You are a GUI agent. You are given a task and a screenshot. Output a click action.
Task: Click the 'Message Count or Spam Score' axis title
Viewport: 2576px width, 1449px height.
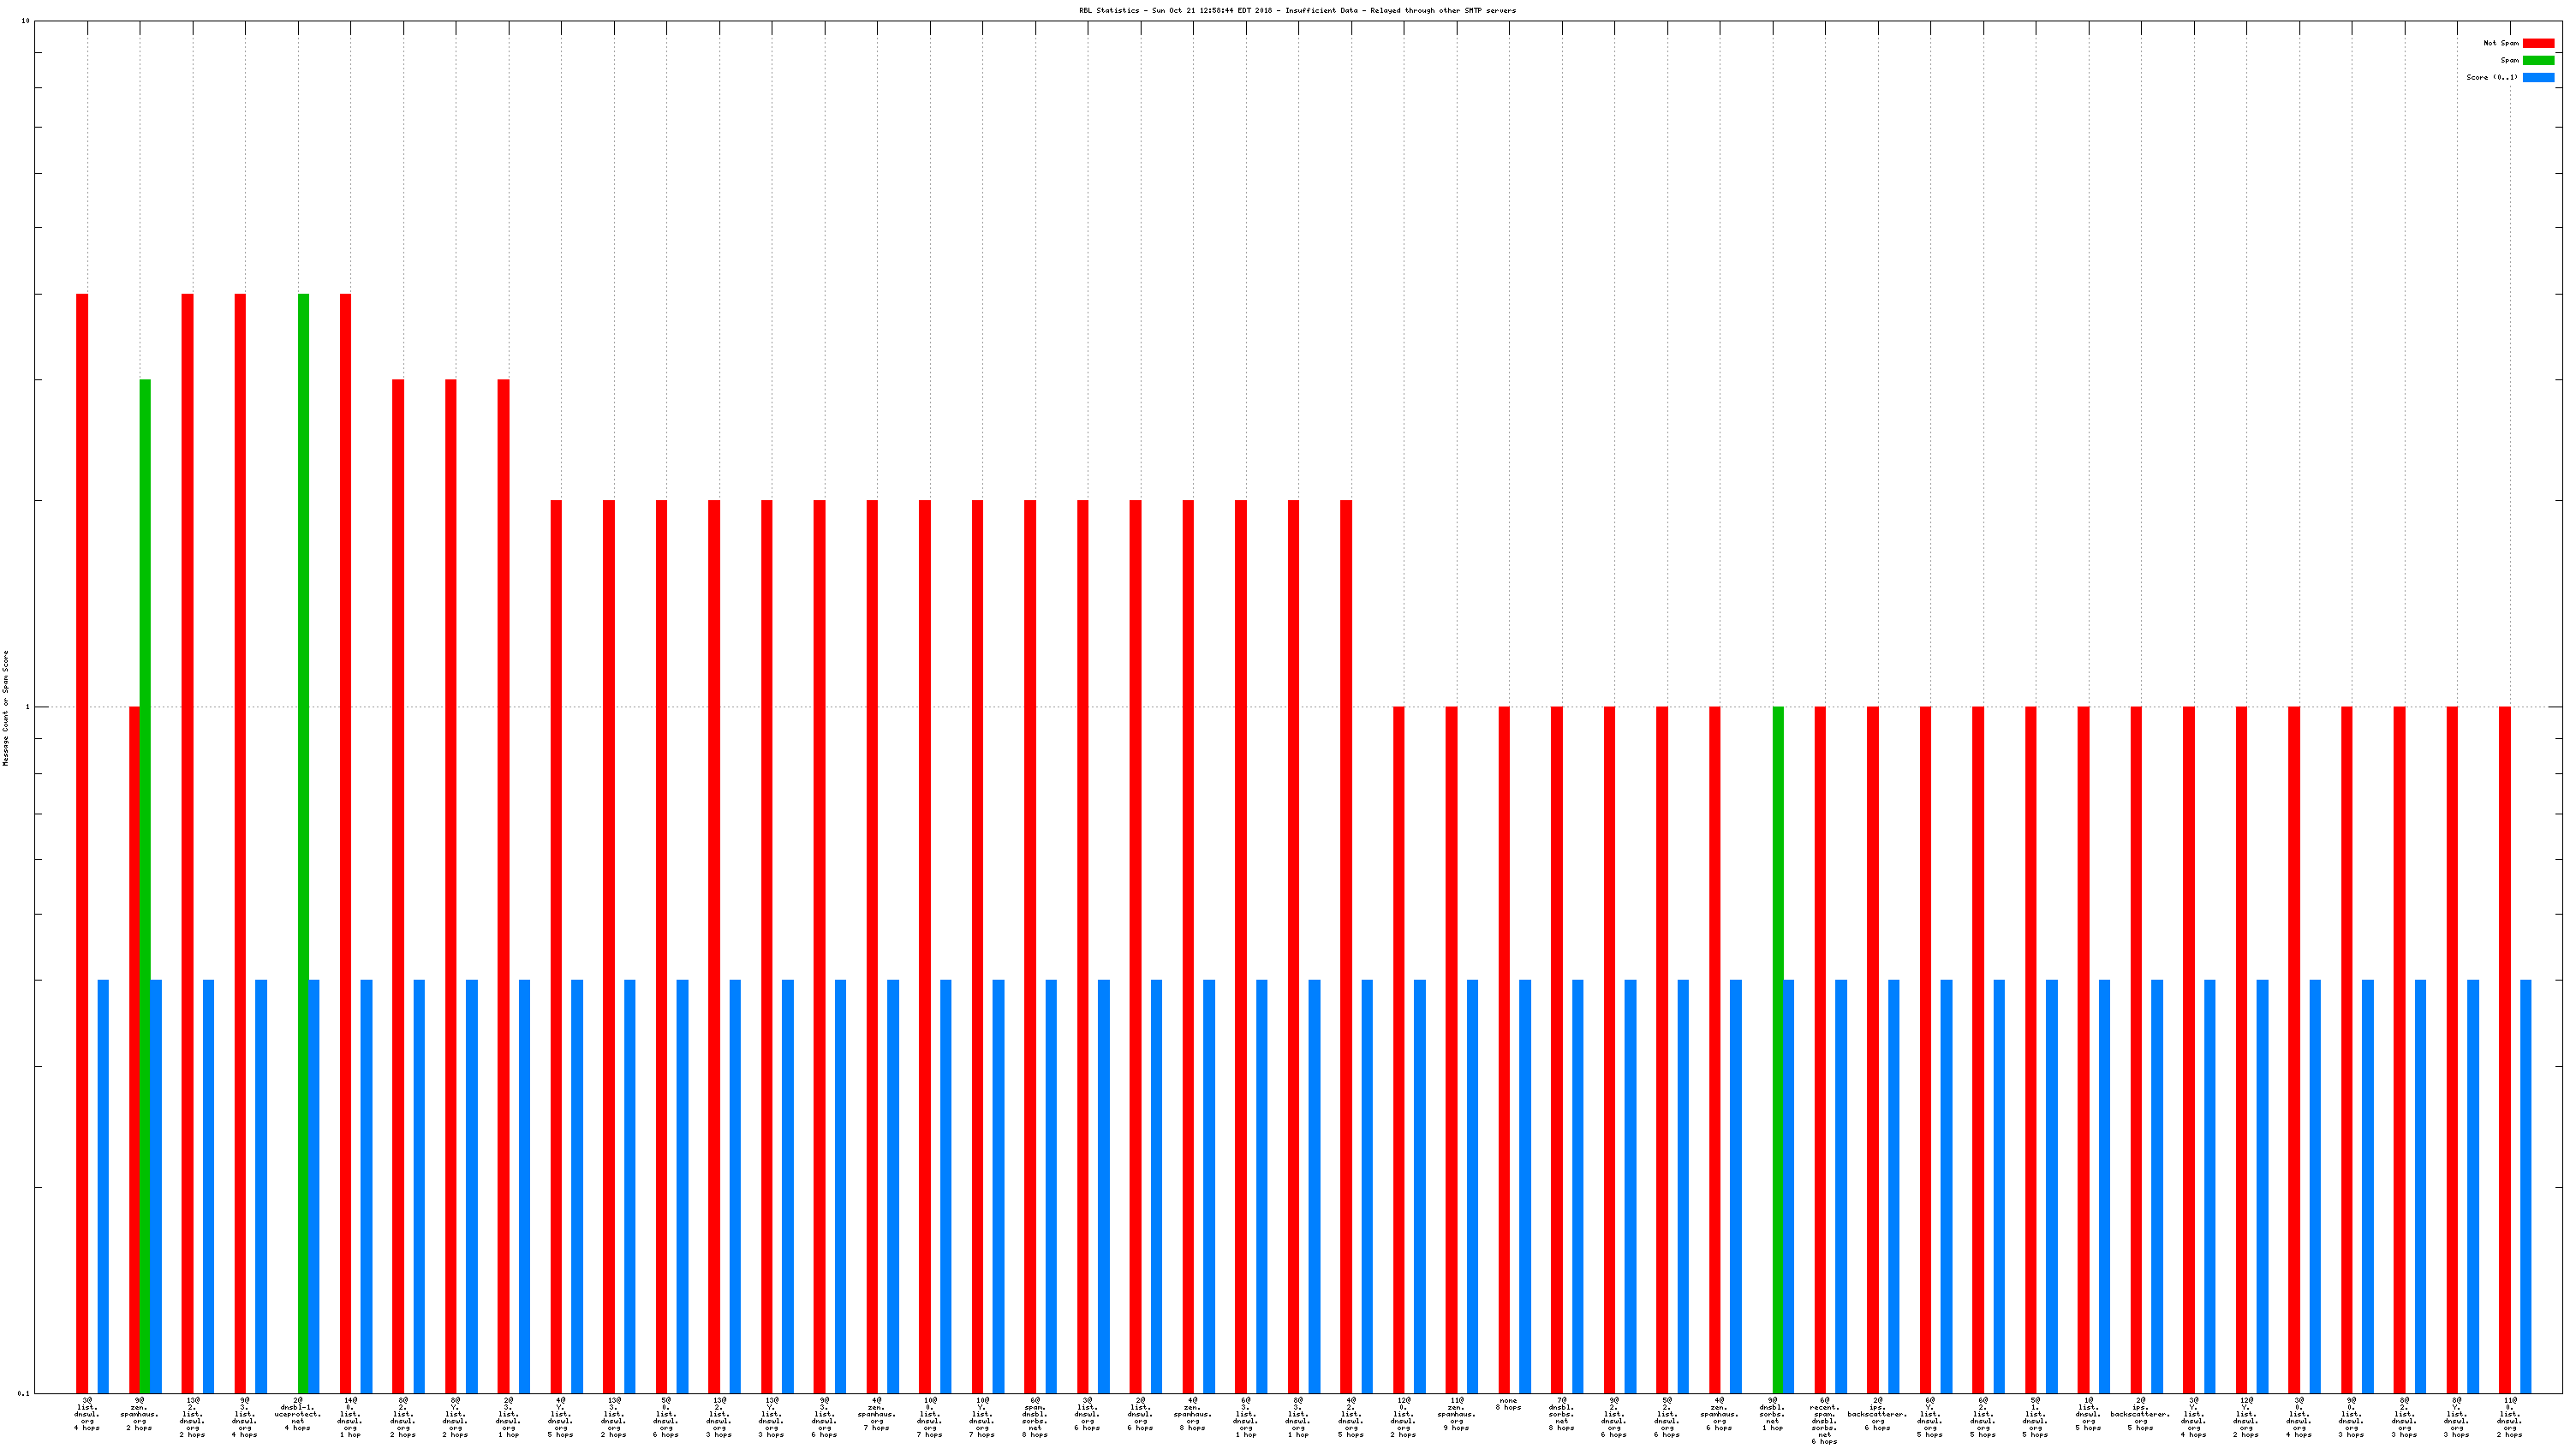click(x=6, y=708)
